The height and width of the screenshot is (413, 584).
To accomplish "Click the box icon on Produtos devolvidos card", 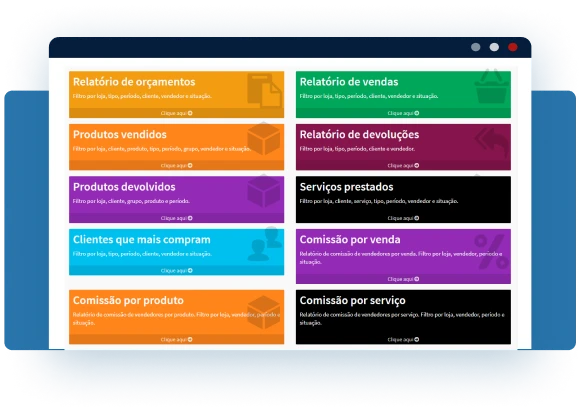I will coord(264,191).
